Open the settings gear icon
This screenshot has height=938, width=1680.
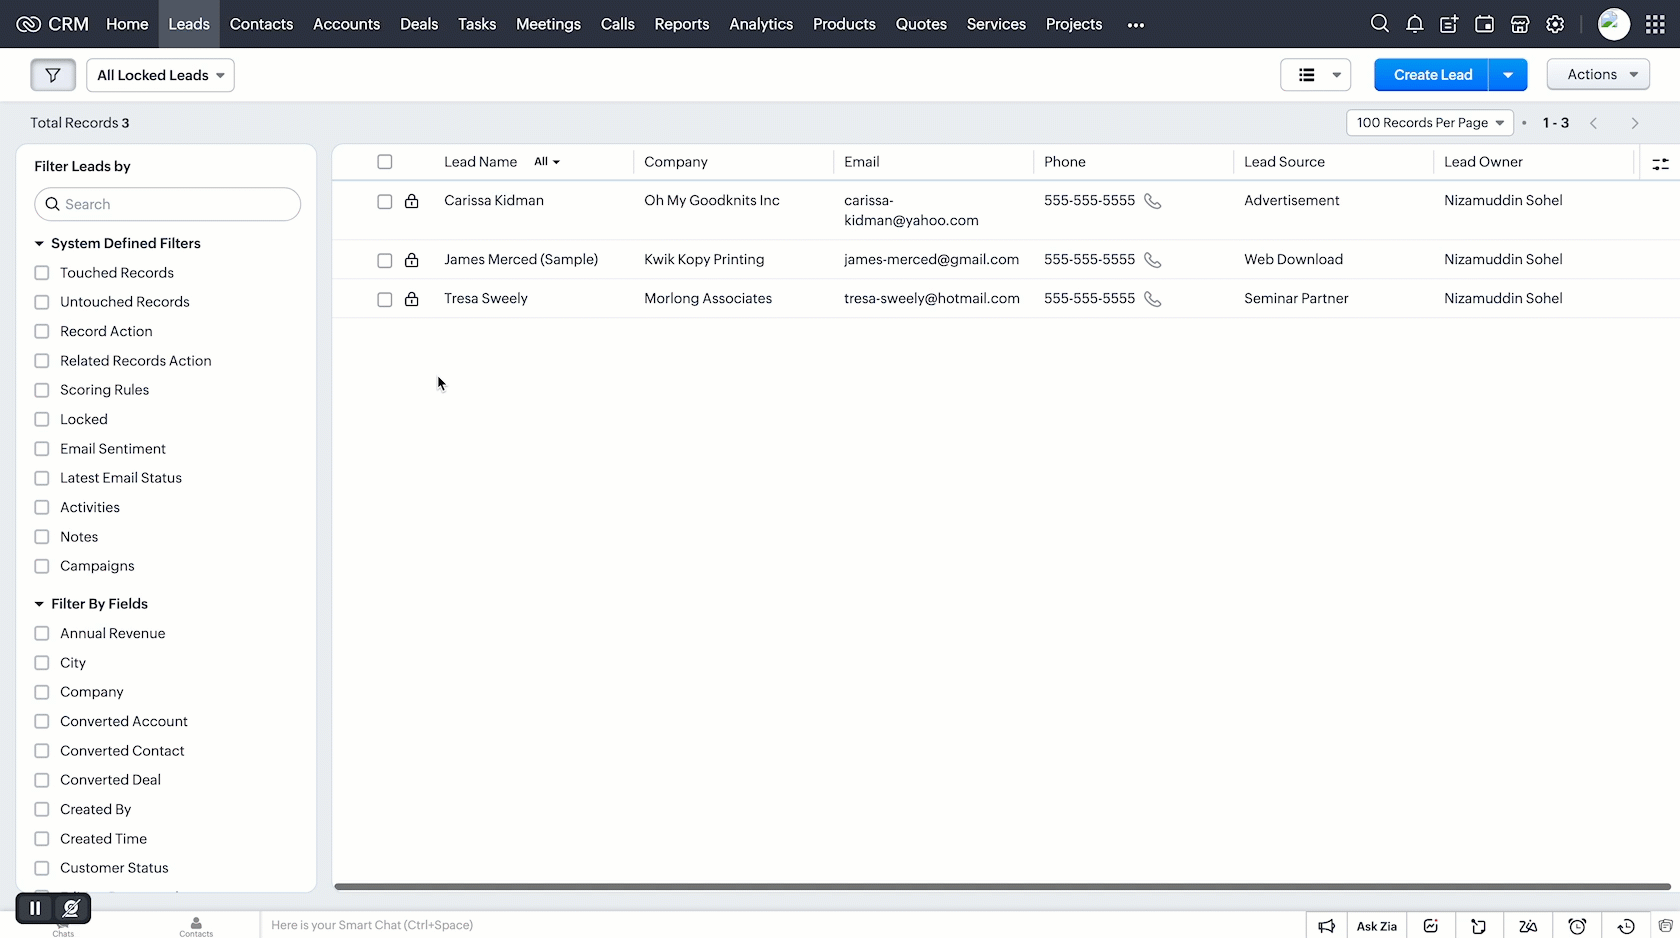(x=1555, y=24)
